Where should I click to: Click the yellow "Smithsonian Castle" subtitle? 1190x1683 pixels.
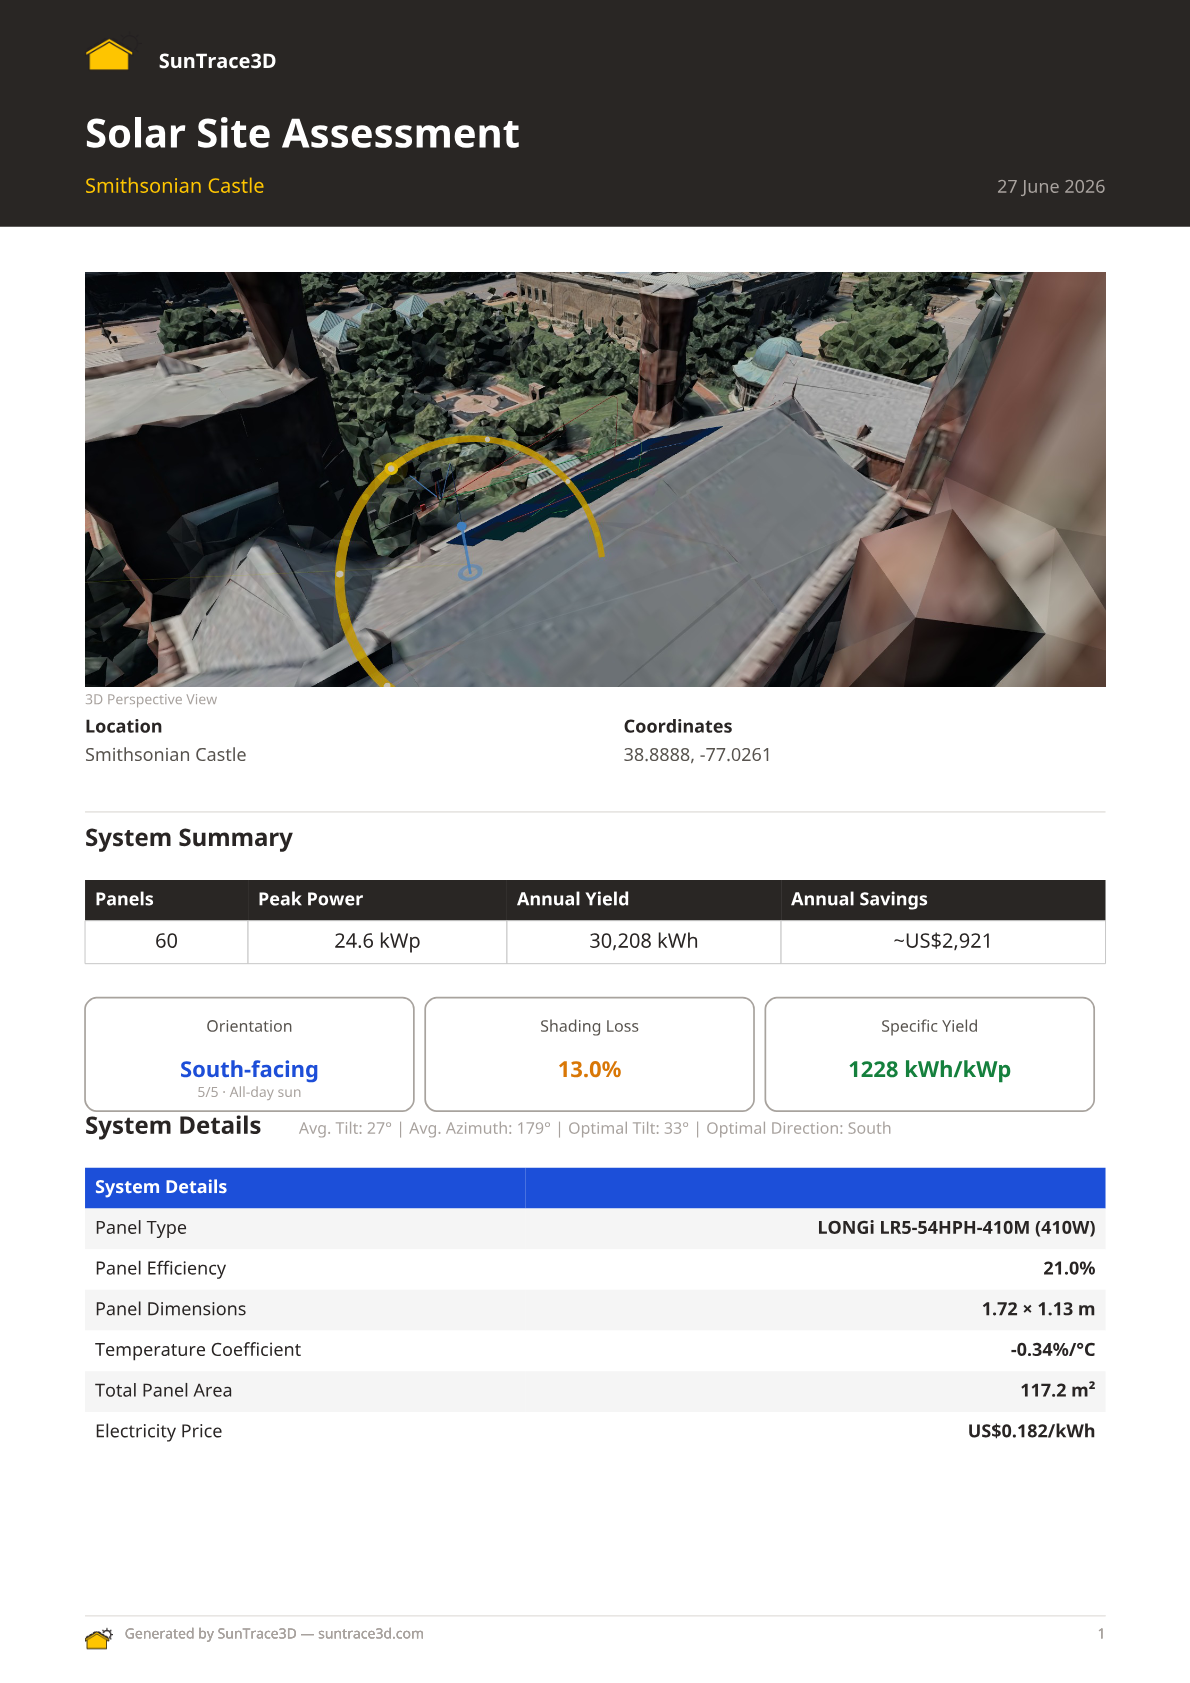[174, 186]
